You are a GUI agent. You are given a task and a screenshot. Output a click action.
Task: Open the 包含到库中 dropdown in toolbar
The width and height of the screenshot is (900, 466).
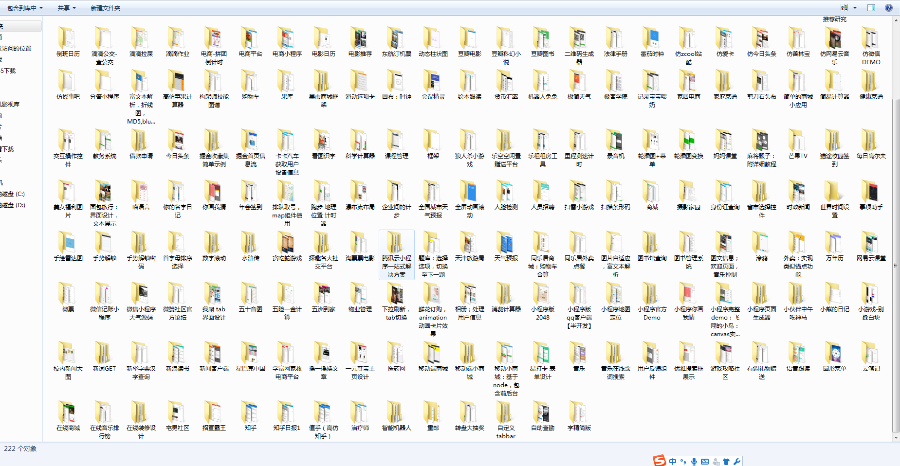pos(22,6)
